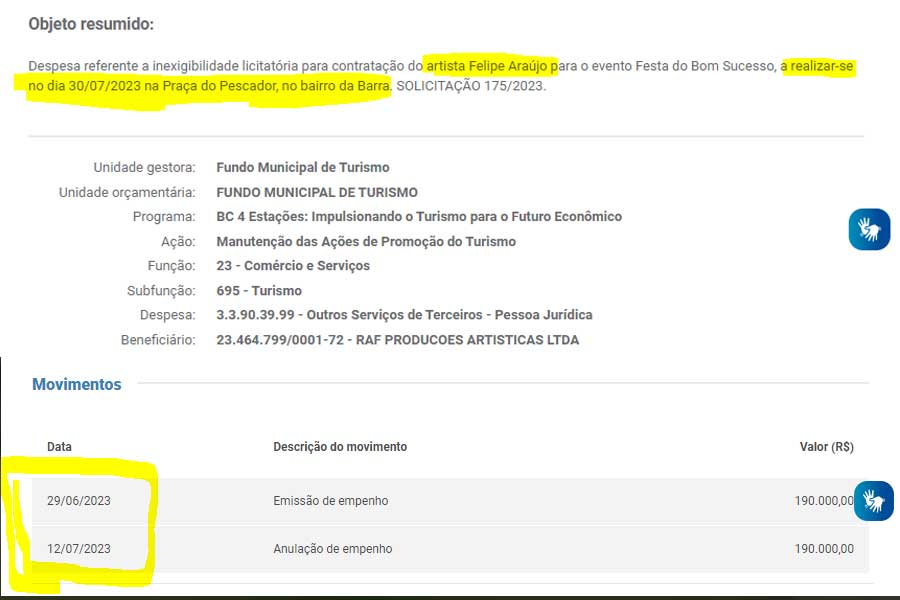Select the '3.3.90.39.99 - Outros Serviços de Terceiros' value

(404, 315)
